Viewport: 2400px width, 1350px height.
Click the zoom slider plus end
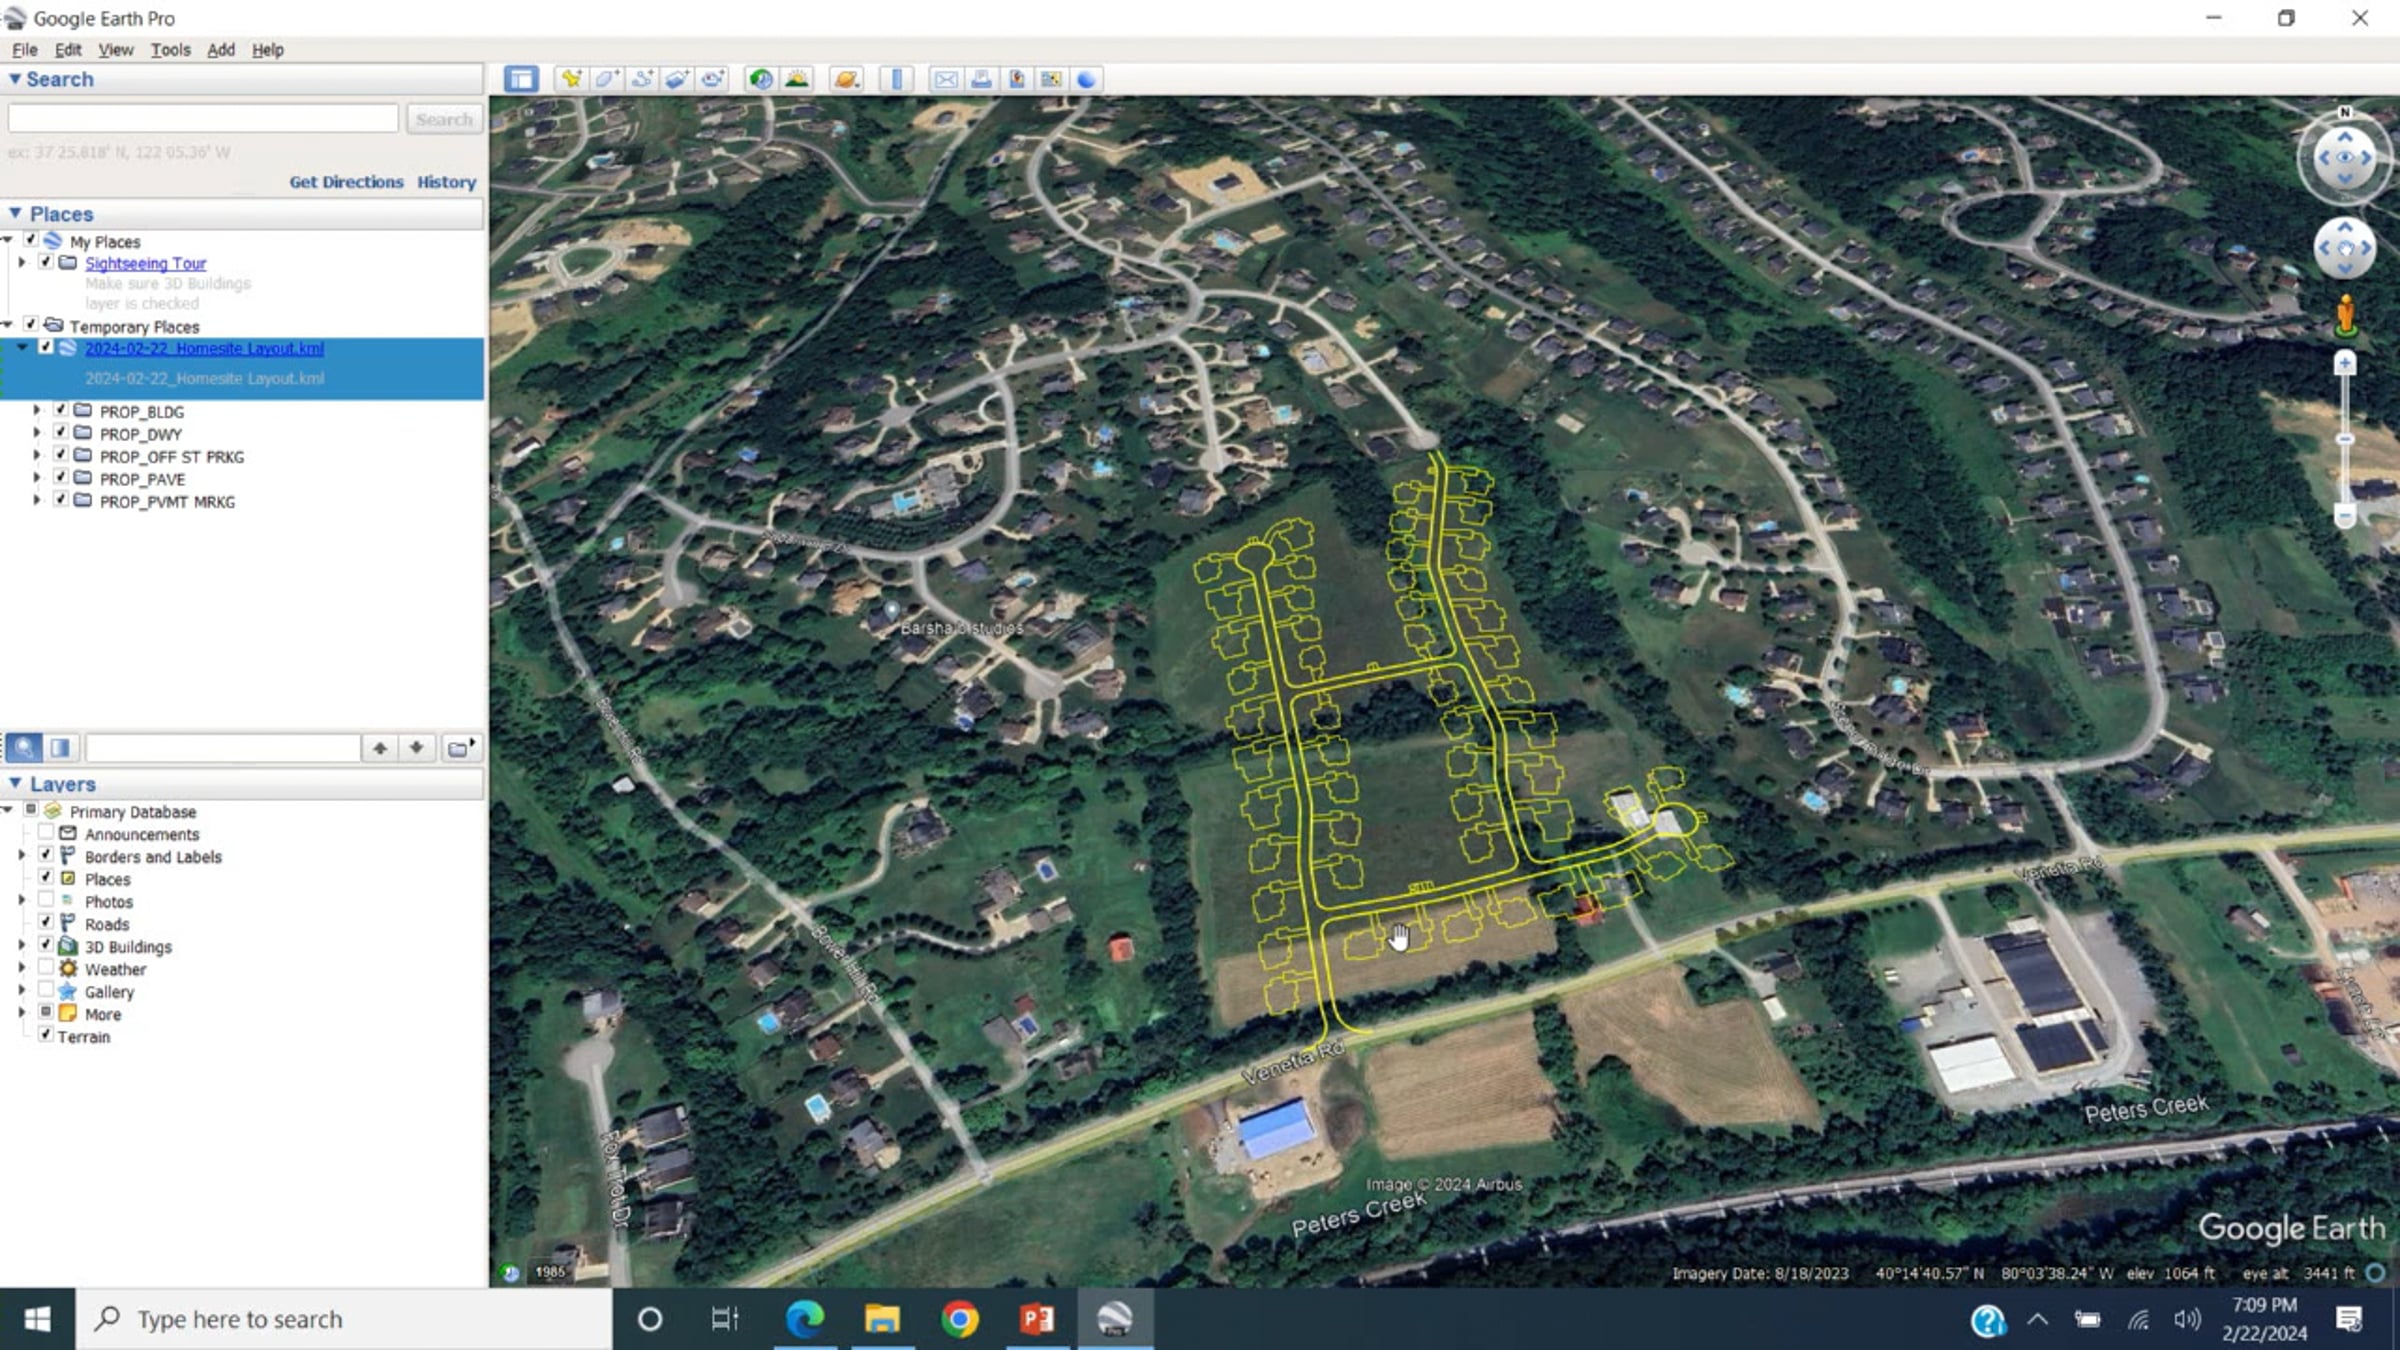click(2345, 364)
